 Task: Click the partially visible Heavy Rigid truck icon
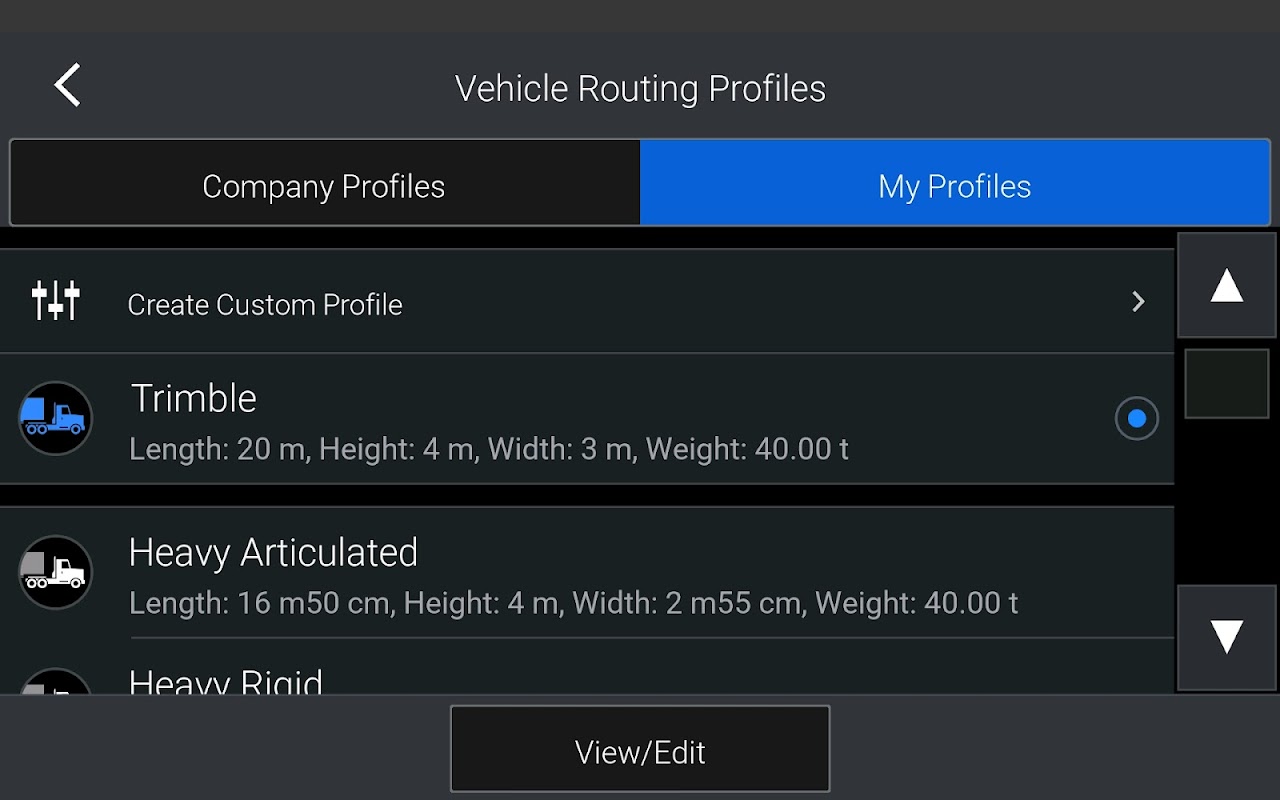click(x=55, y=682)
